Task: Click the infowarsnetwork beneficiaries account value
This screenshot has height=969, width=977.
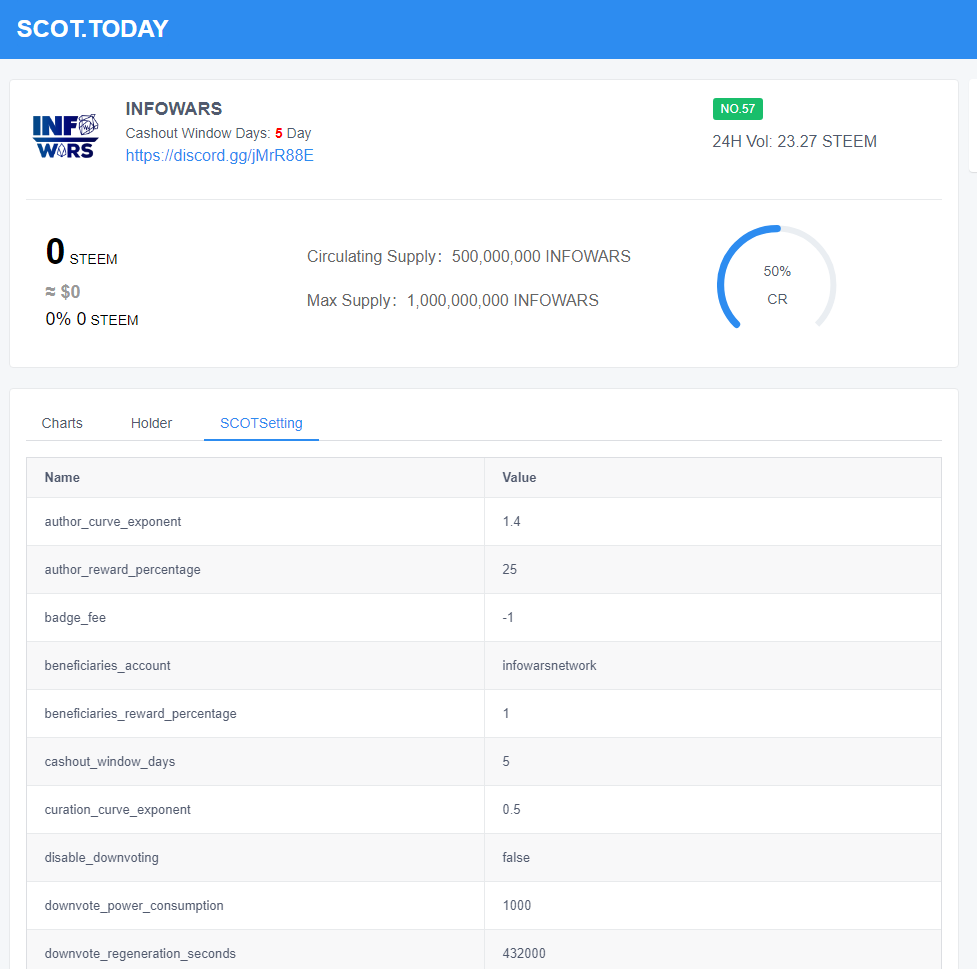Action: pos(549,666)
